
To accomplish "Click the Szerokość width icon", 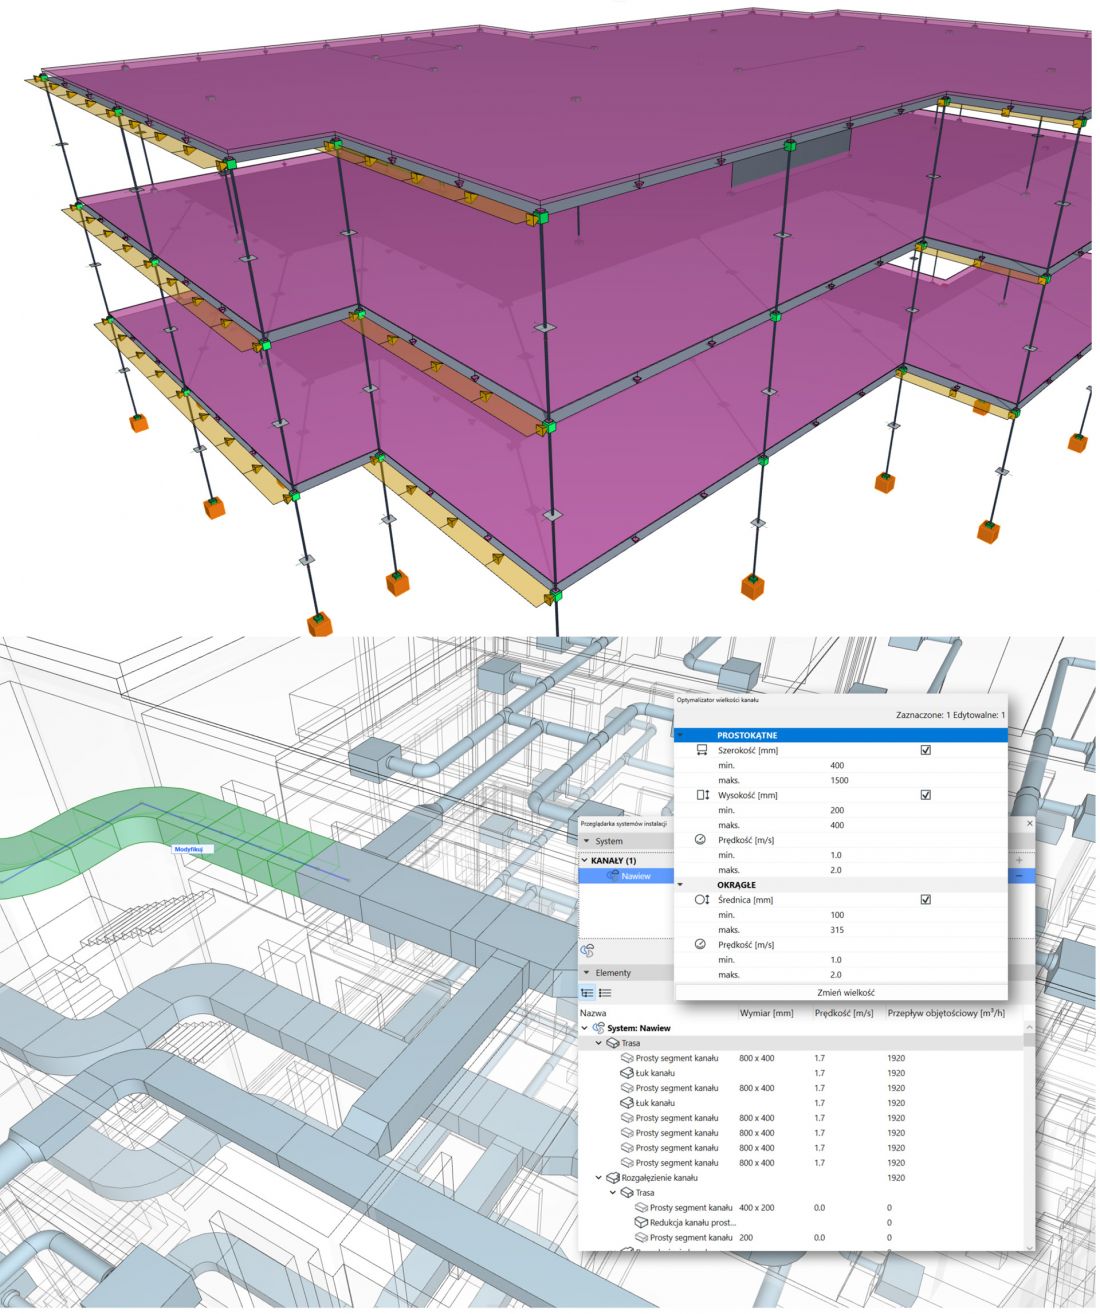I will pos(702,752).
